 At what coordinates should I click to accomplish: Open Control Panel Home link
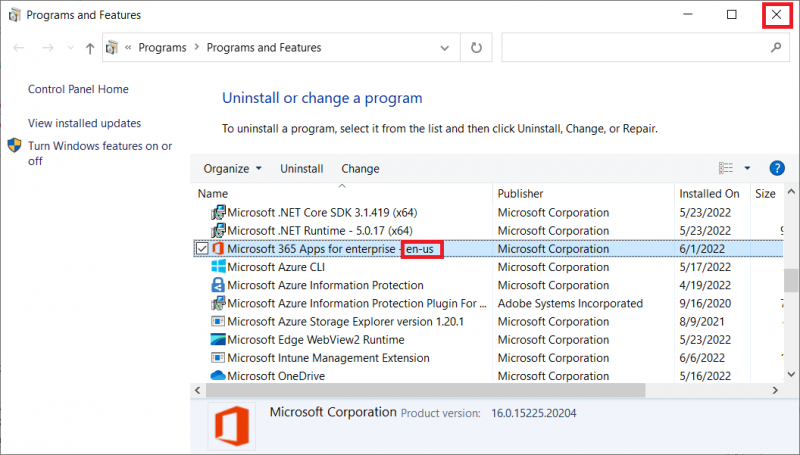click(x=78, y=89)
